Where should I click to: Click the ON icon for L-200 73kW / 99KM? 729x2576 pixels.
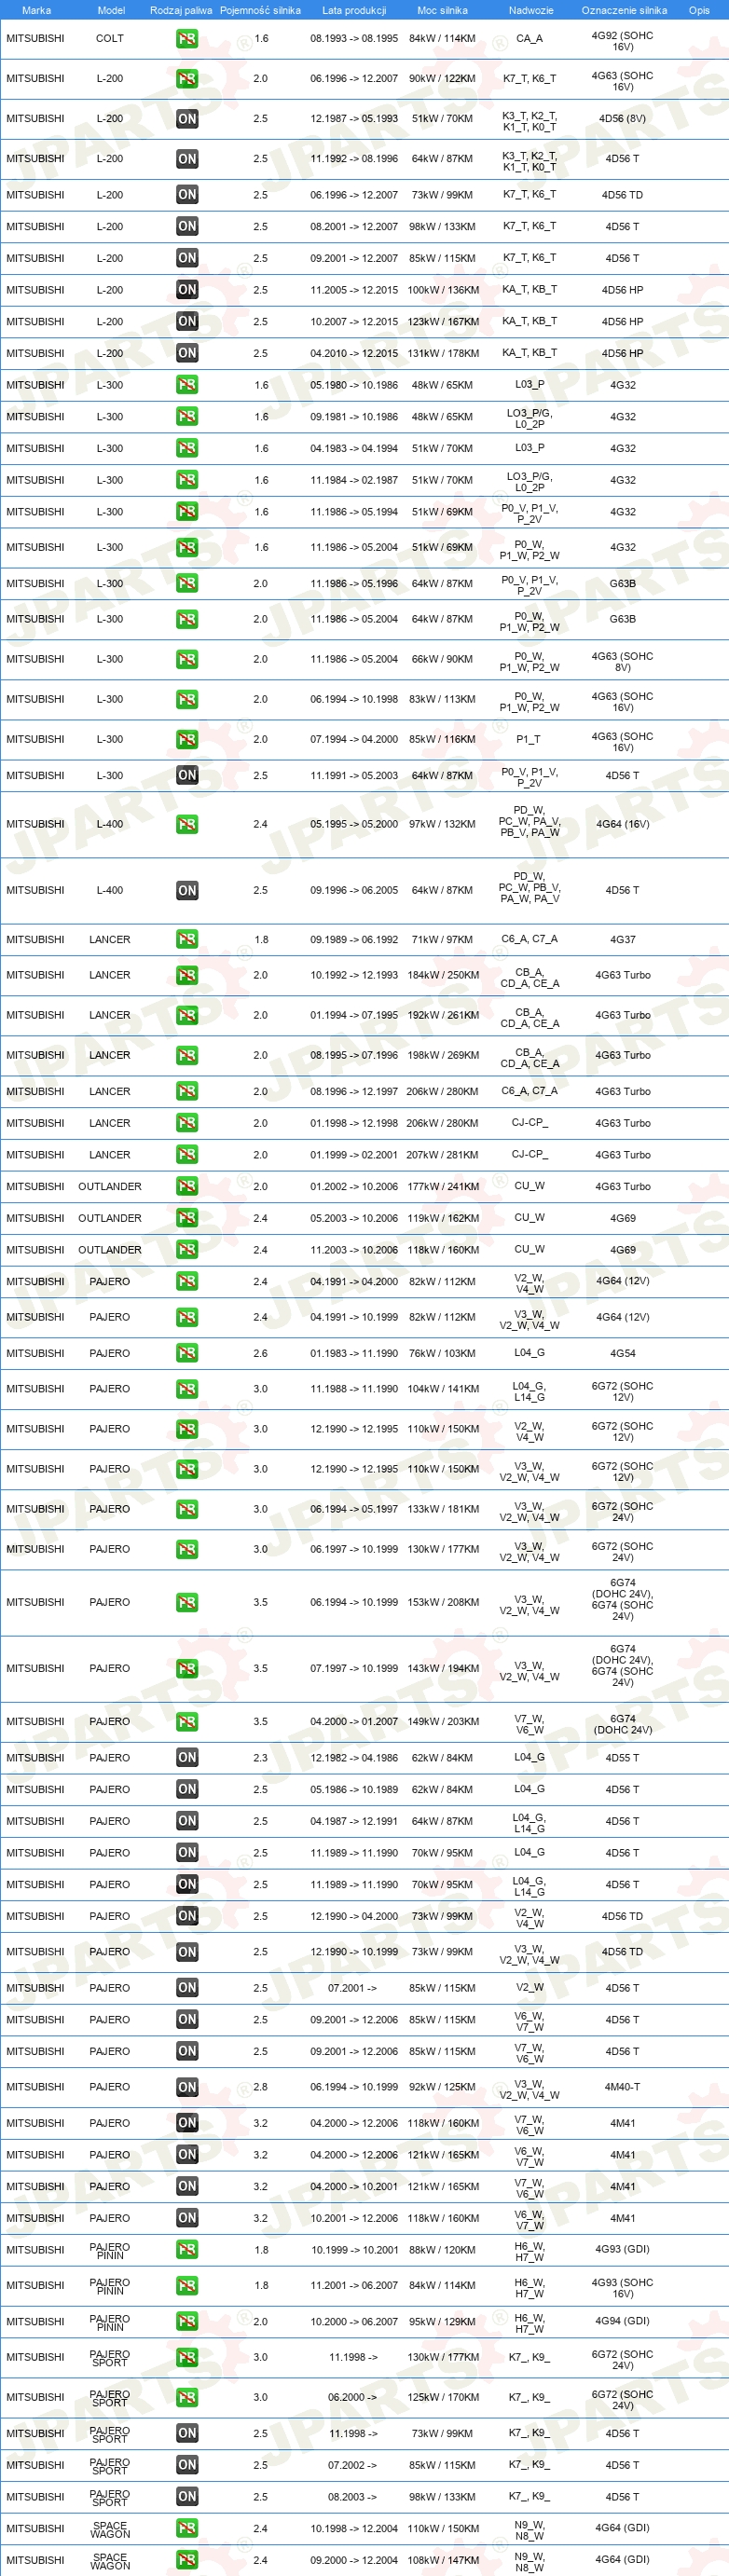[187, 195]
